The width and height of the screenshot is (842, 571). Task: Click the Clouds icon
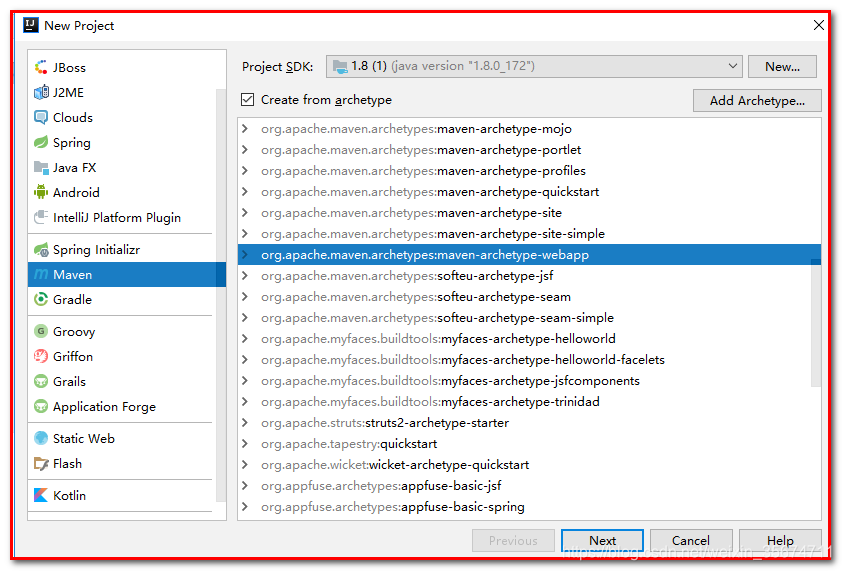coord(41,117)
